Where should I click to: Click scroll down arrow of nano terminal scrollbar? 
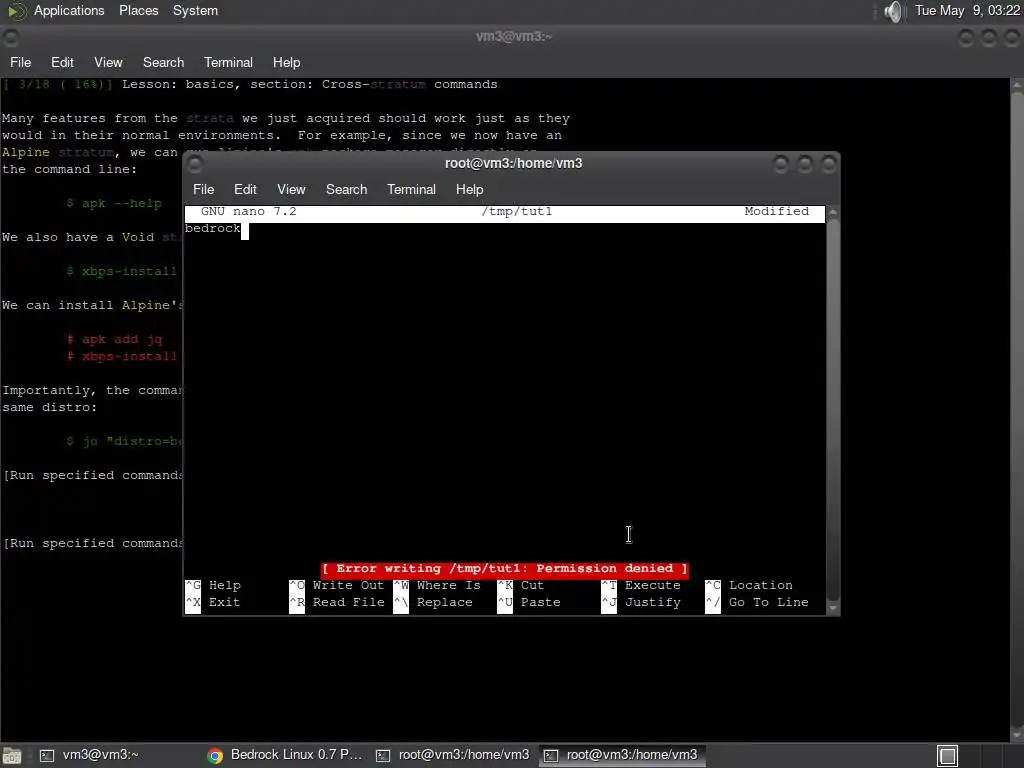pyautogui.click(x=833, y=608)
